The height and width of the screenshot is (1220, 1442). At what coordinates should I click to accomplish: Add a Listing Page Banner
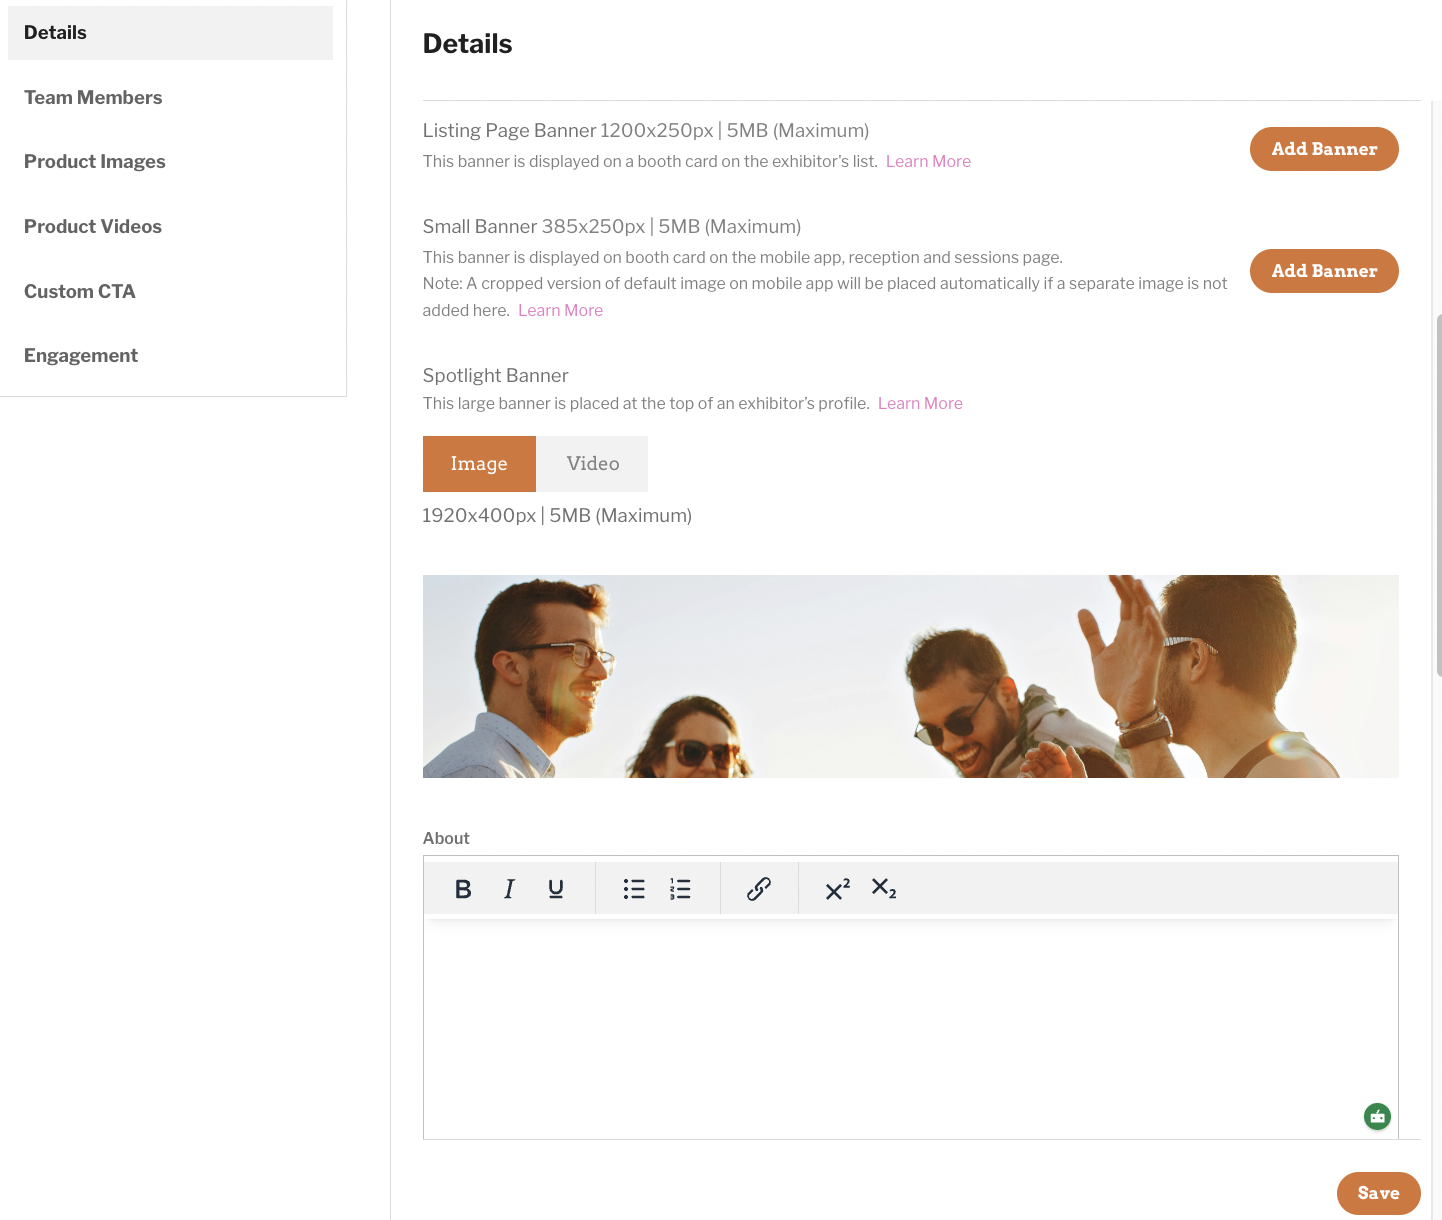pyautogui.click(x=1324, y=149)
